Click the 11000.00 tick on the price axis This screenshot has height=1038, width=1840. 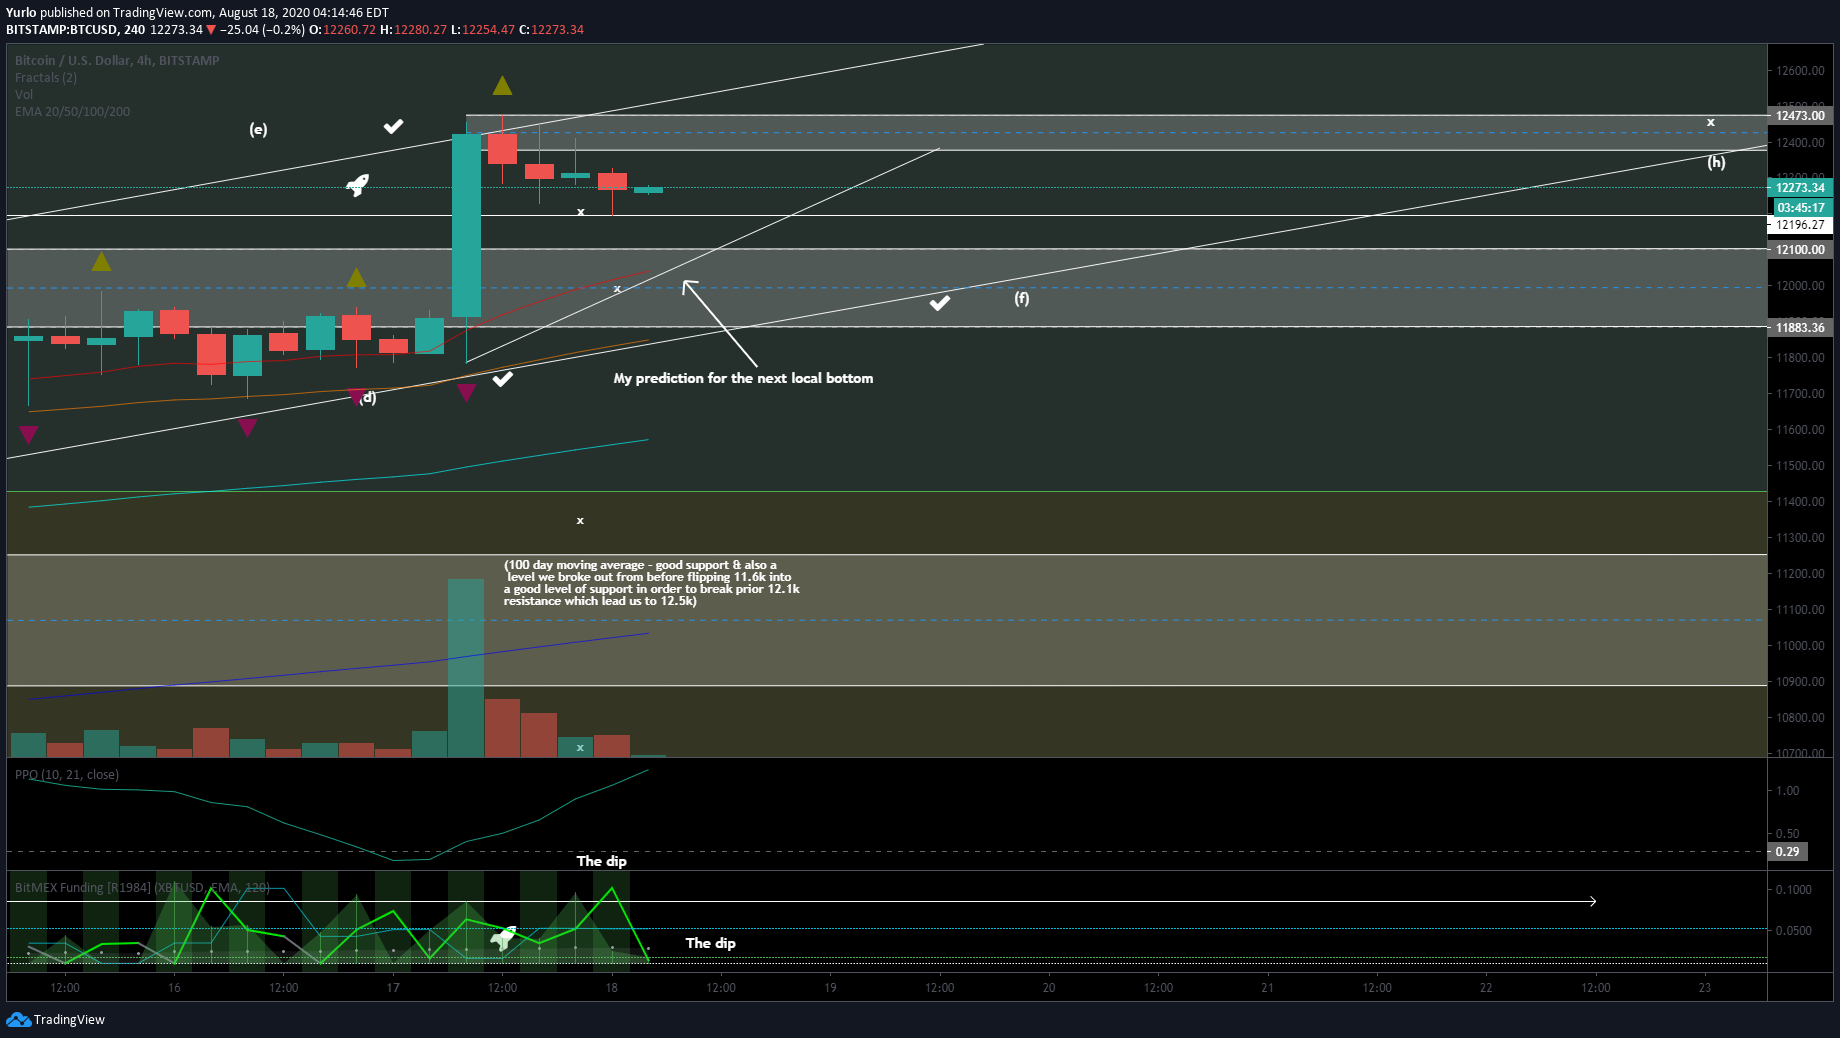tap(1800, 645)
